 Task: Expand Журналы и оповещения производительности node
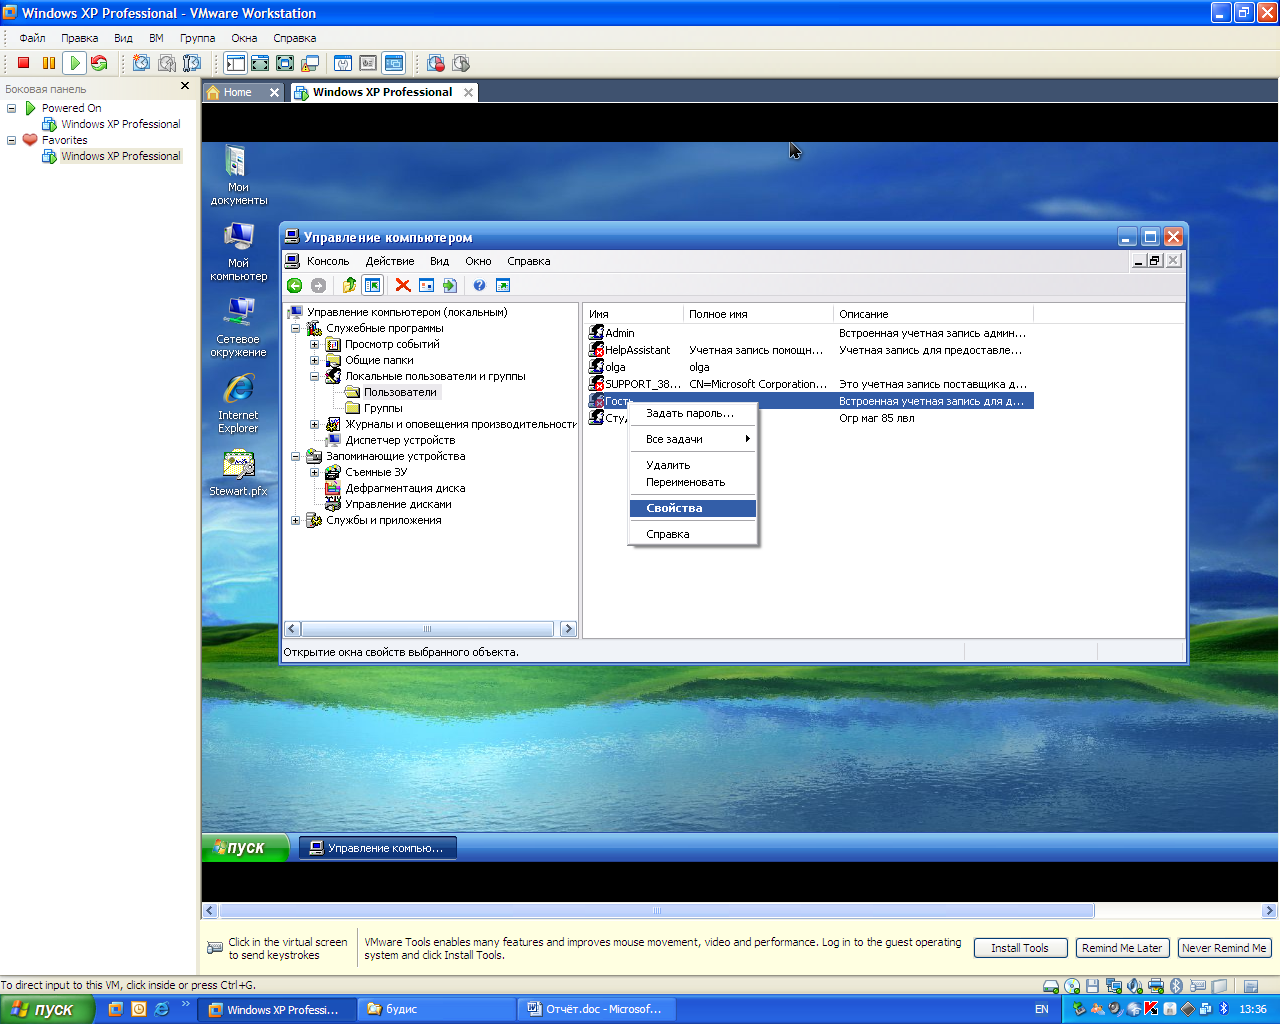(314, 424)
